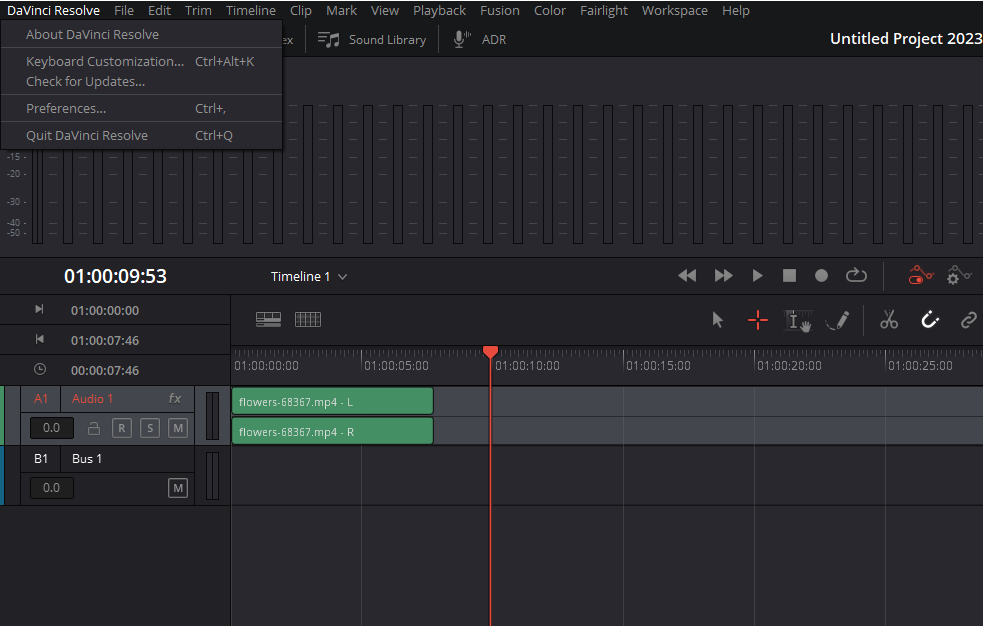Select the edit selection hand tool

798,320
